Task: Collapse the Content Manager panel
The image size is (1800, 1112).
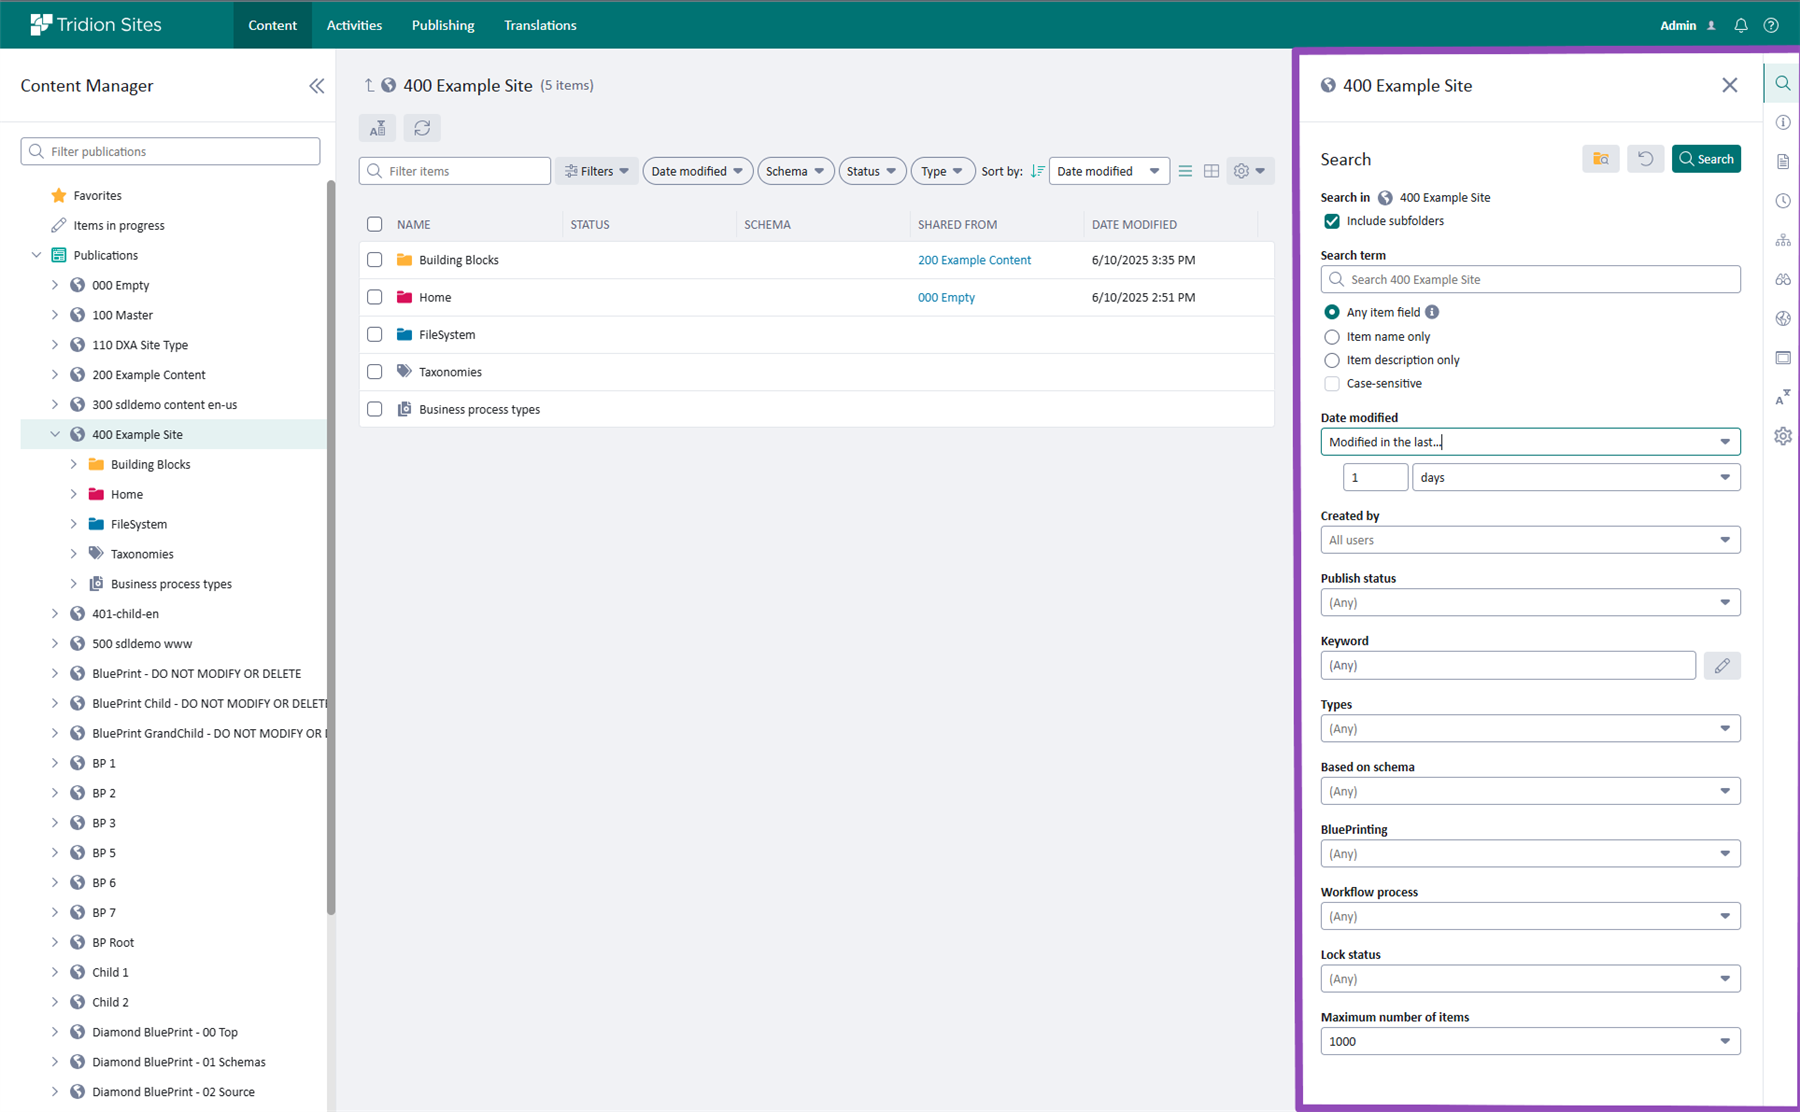Action: (316, 86)
